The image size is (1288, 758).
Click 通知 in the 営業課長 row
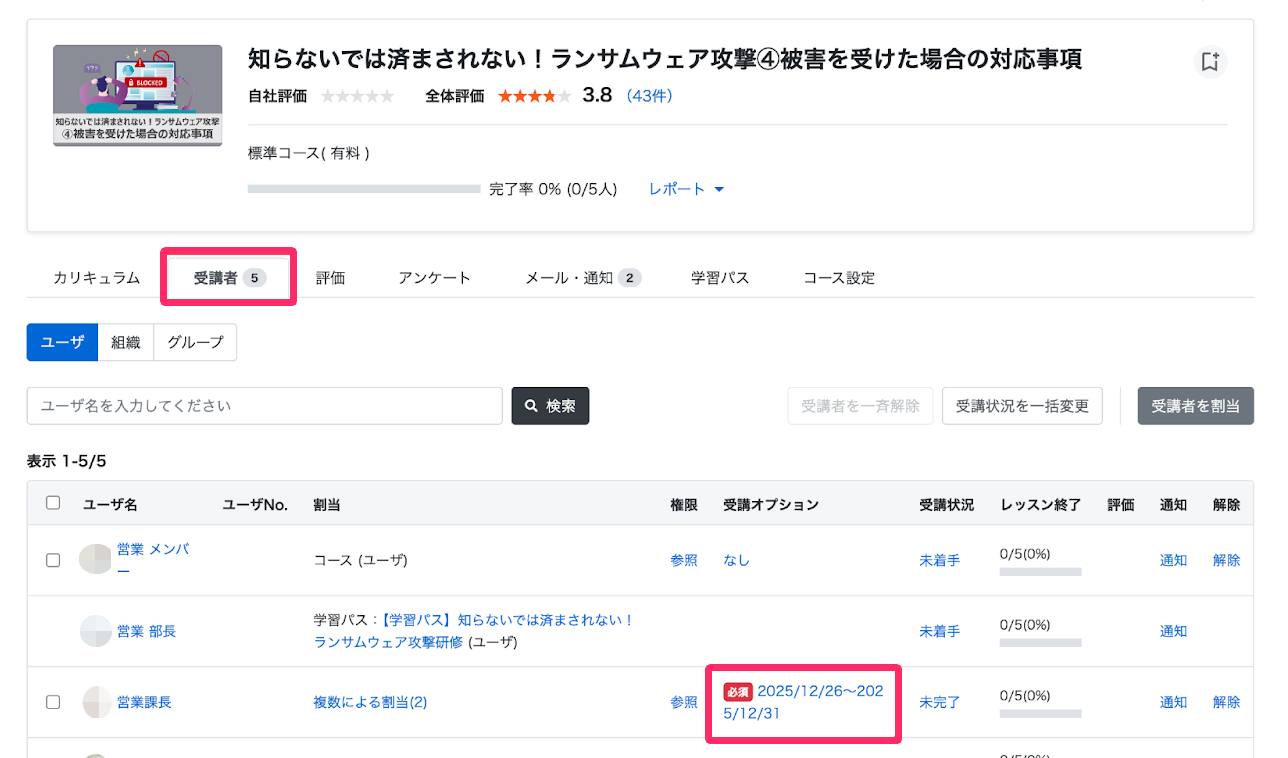click(x=1173, y=702)
